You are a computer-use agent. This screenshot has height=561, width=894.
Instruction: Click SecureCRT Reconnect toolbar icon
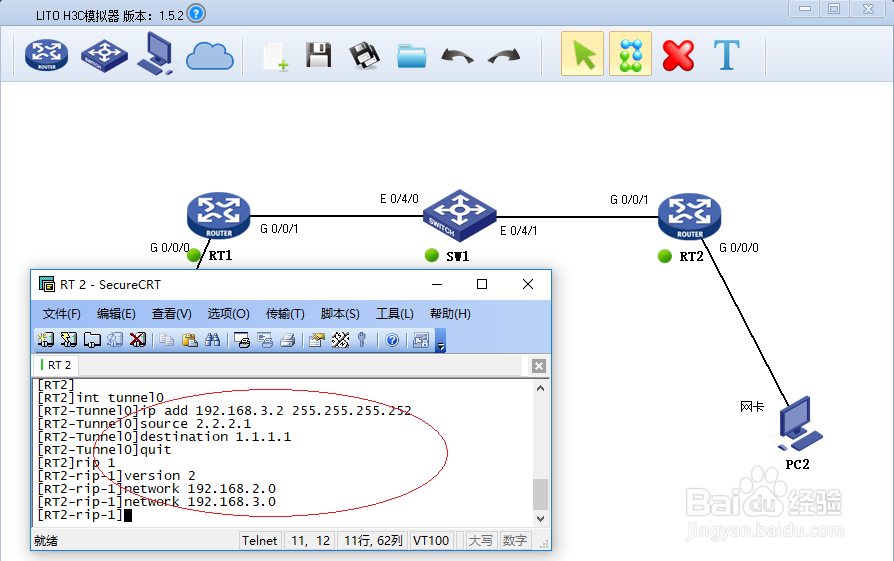[115, 340]
